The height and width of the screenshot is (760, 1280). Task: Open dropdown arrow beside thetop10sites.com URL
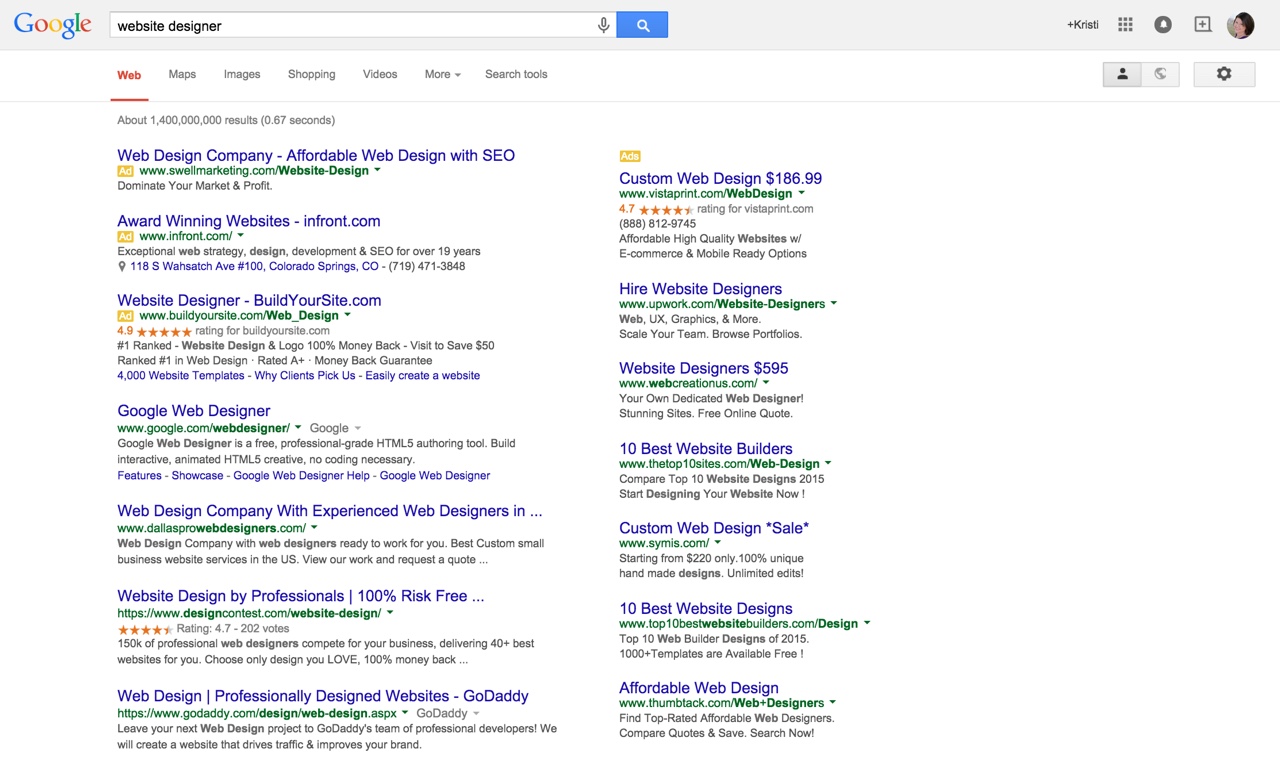pyautogui.click(x=827, y=464)
